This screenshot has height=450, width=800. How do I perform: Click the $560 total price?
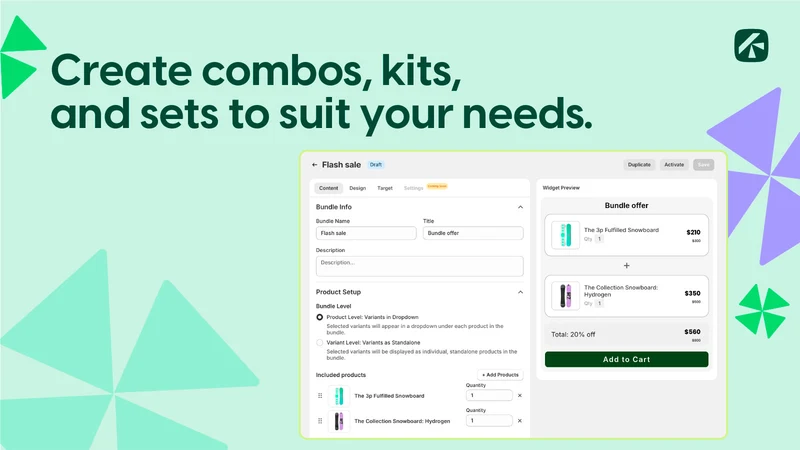point(692,332)
